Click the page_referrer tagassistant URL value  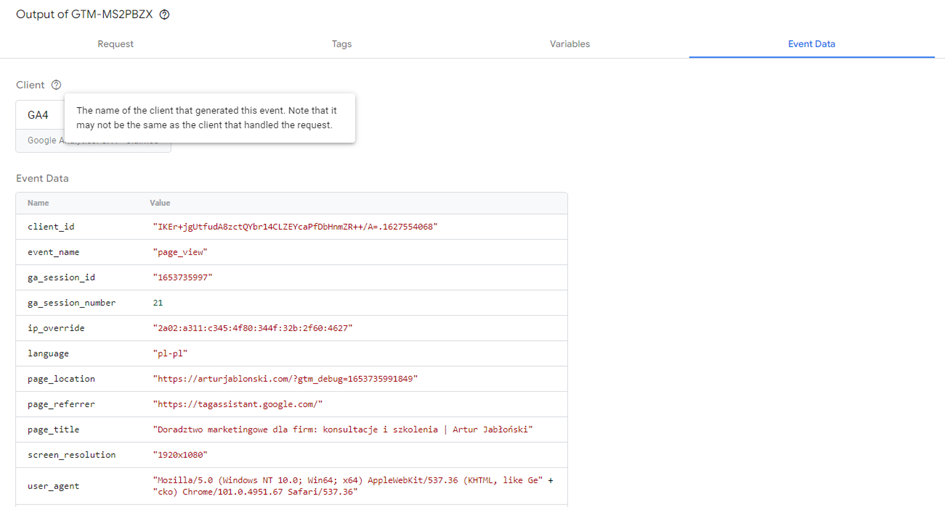(x=237, y=404)
